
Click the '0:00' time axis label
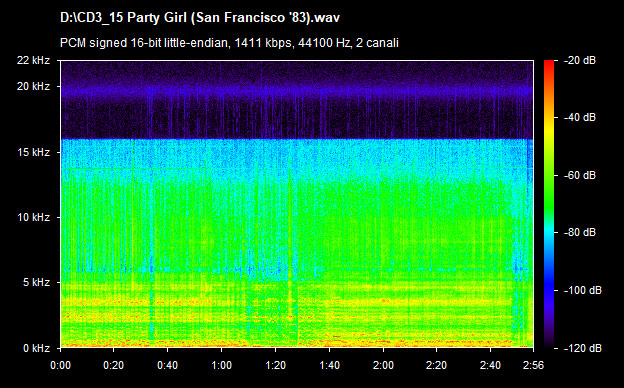click(x=60, y=365)
